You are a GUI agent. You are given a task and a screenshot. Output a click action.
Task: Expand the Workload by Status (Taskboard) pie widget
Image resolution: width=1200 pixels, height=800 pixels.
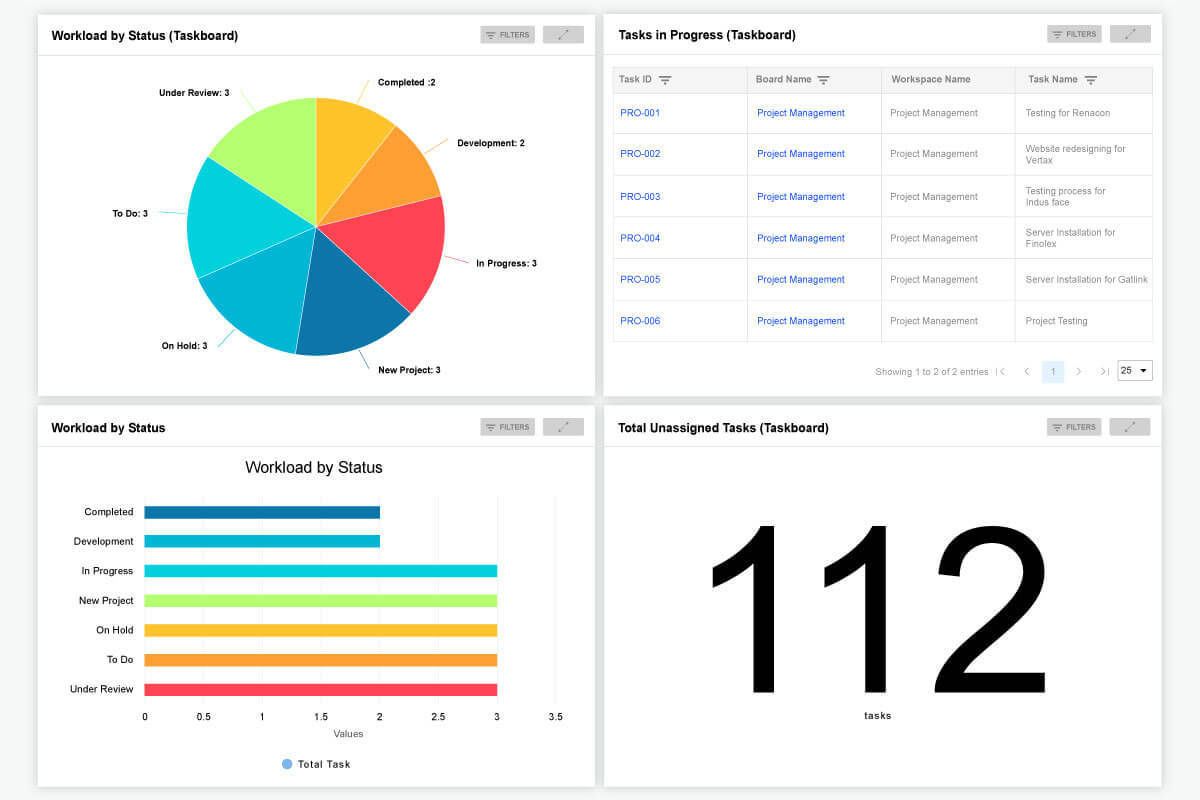[563, 33]
